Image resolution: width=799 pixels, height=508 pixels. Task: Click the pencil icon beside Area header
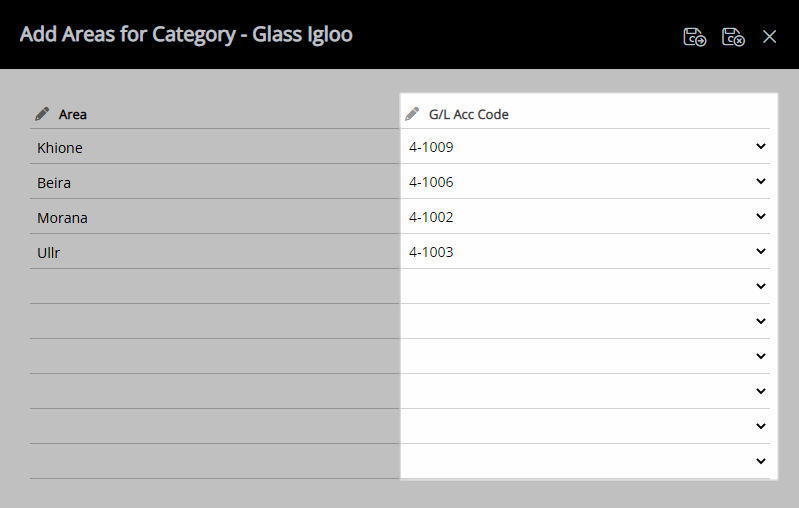tap(42, 114)
